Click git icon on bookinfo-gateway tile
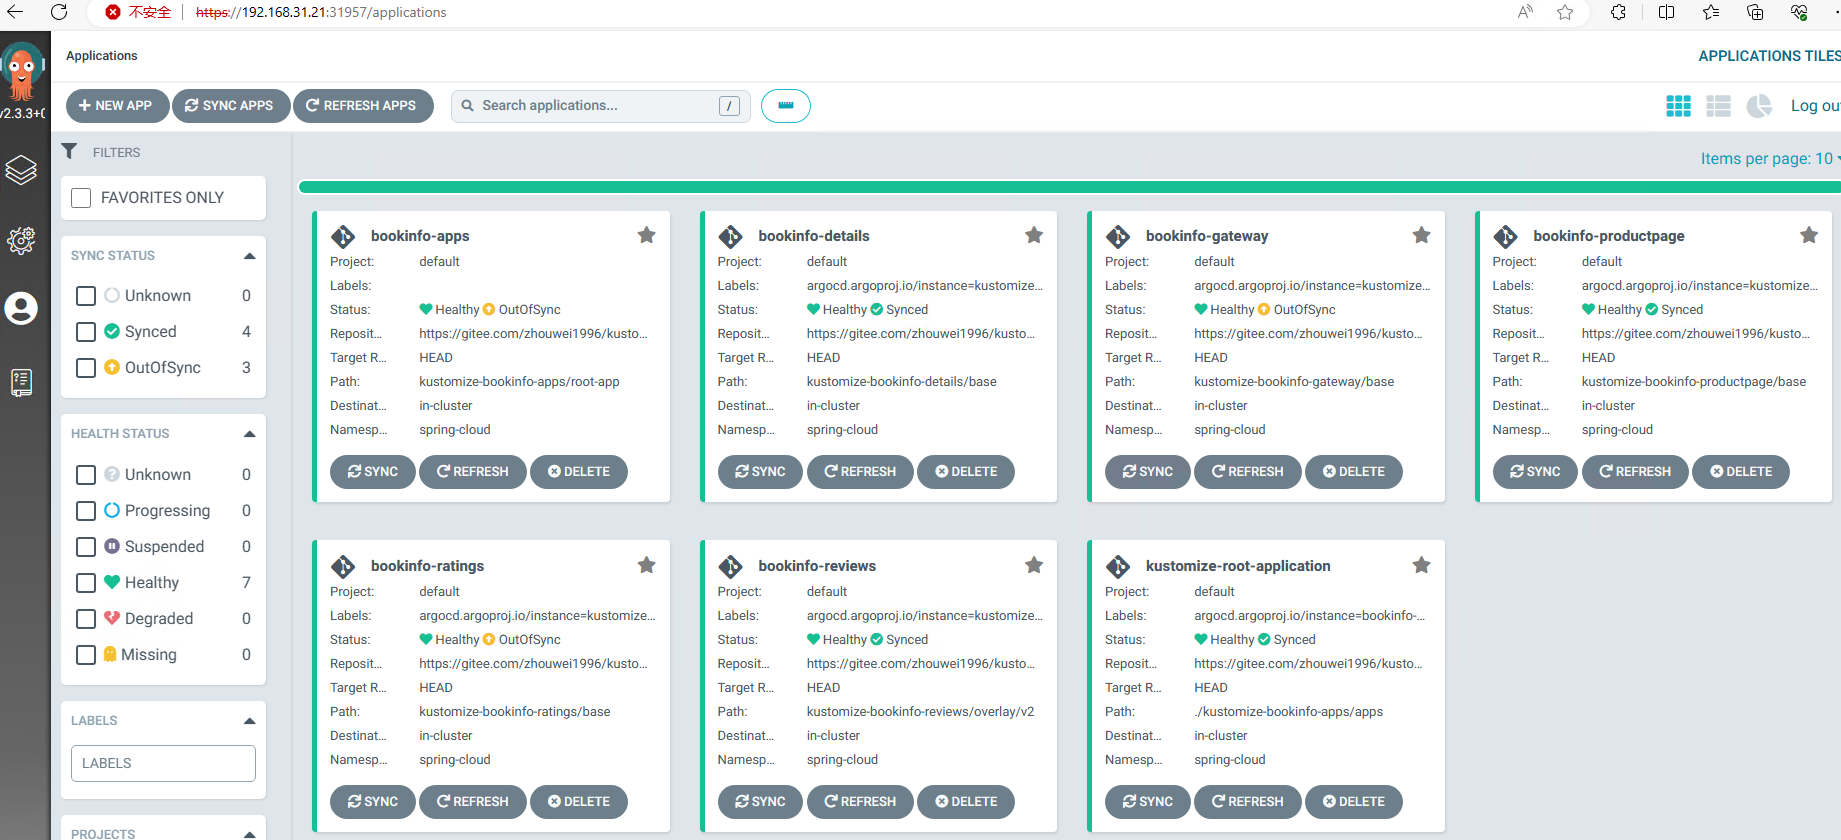The width and height of the screenshot is (1841, 840). coord(1118,236)
